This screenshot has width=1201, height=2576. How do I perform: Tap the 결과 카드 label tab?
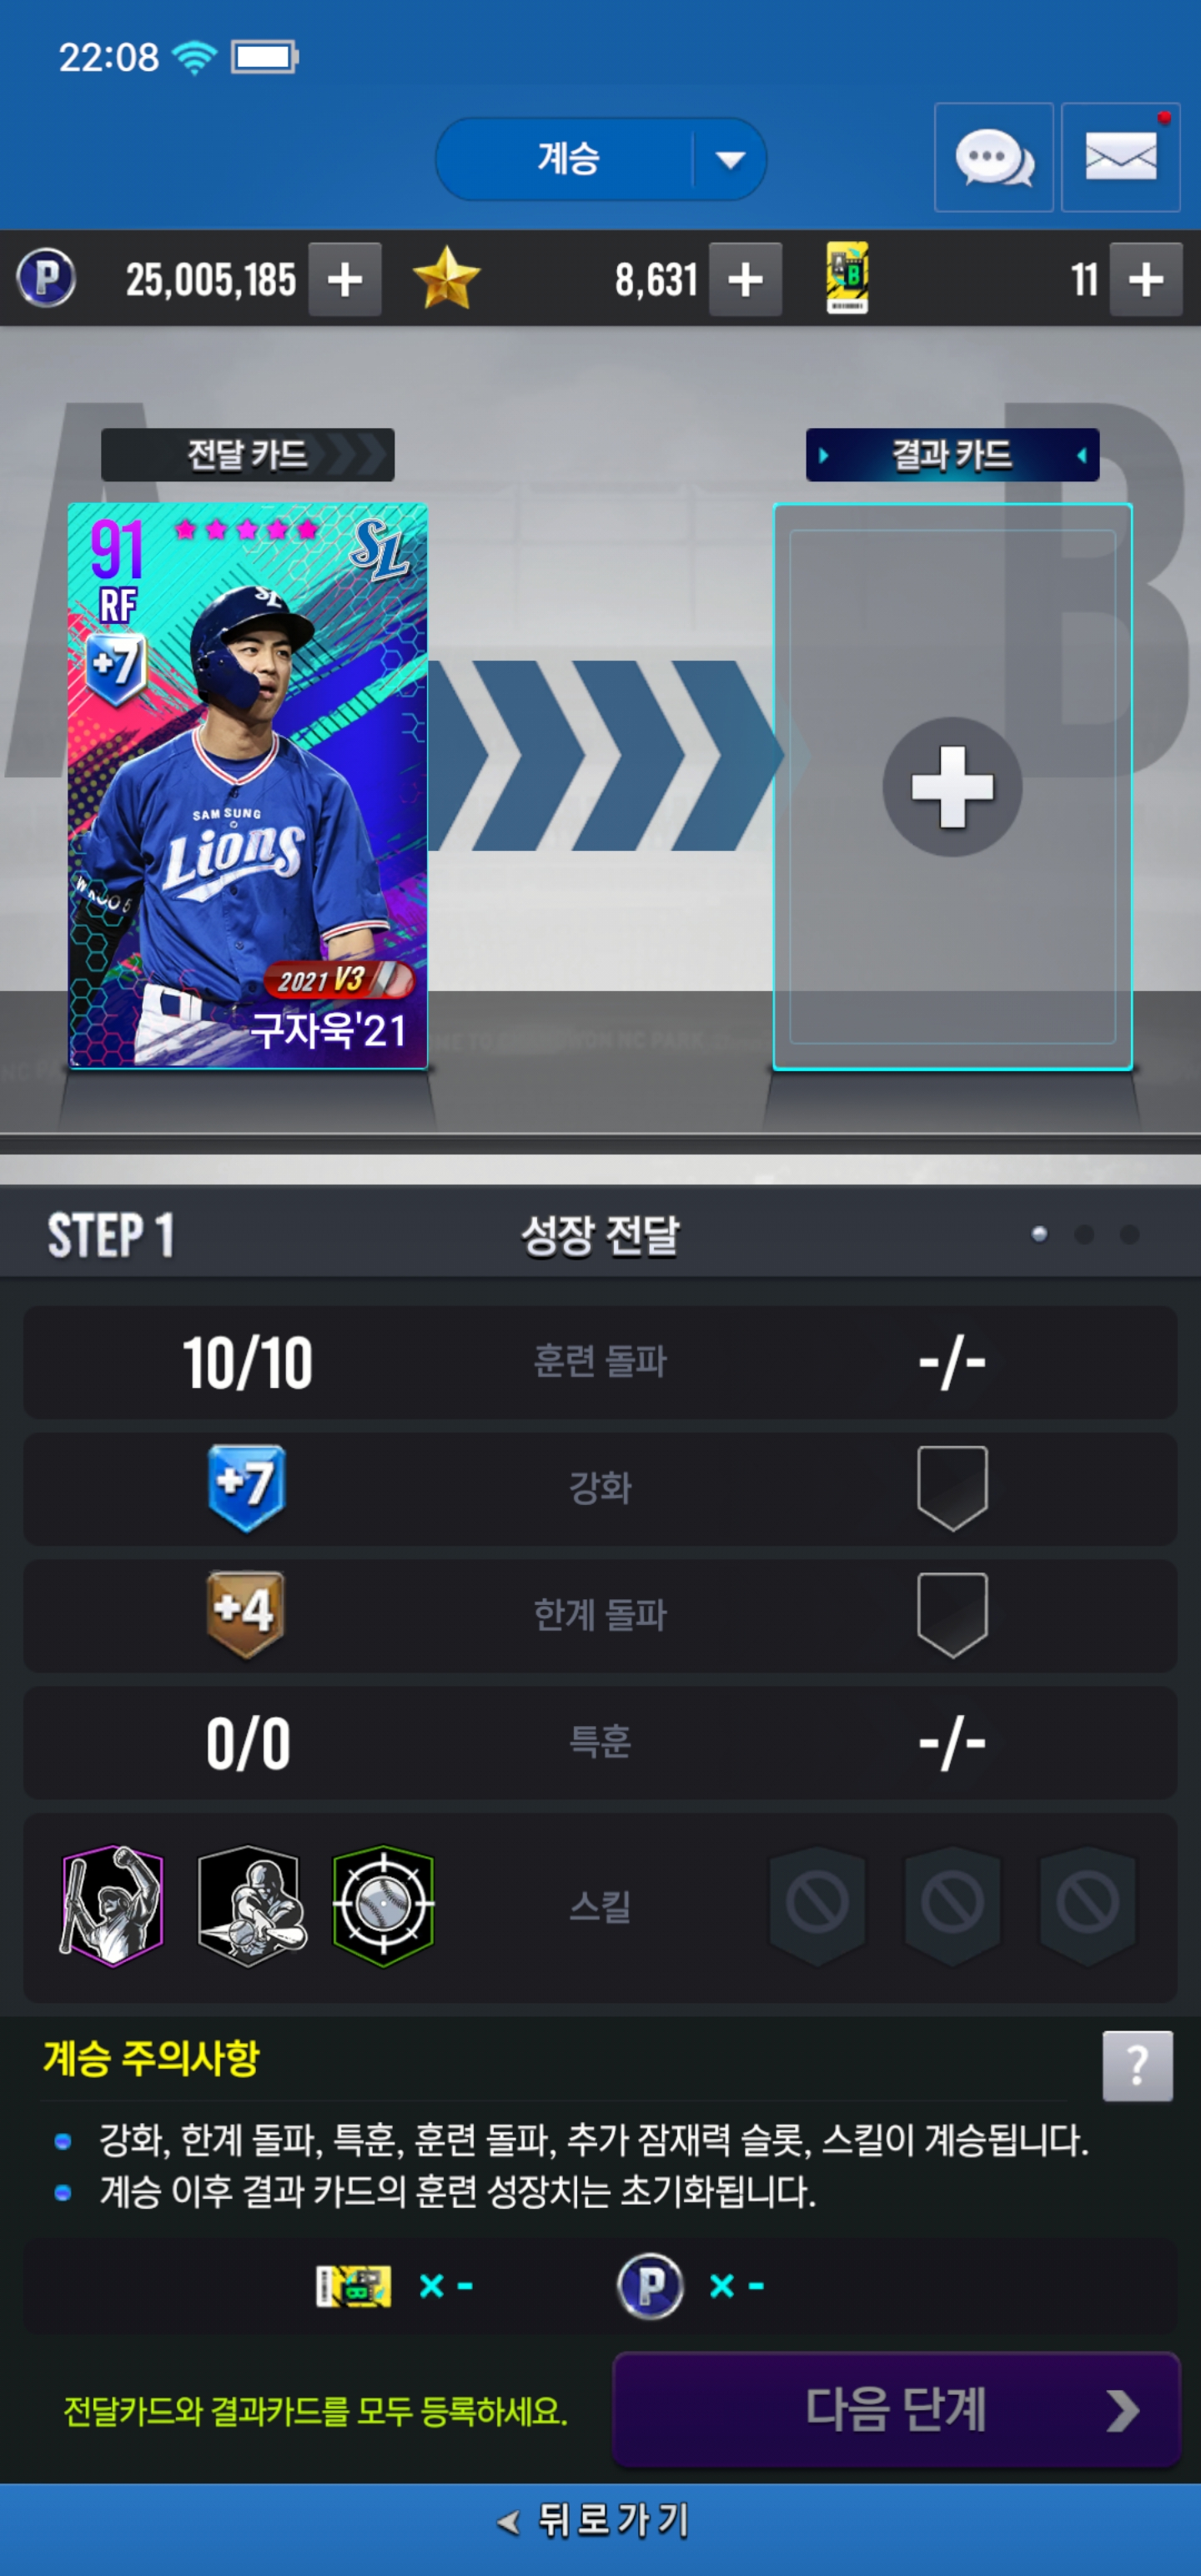[x=952, y=455]
